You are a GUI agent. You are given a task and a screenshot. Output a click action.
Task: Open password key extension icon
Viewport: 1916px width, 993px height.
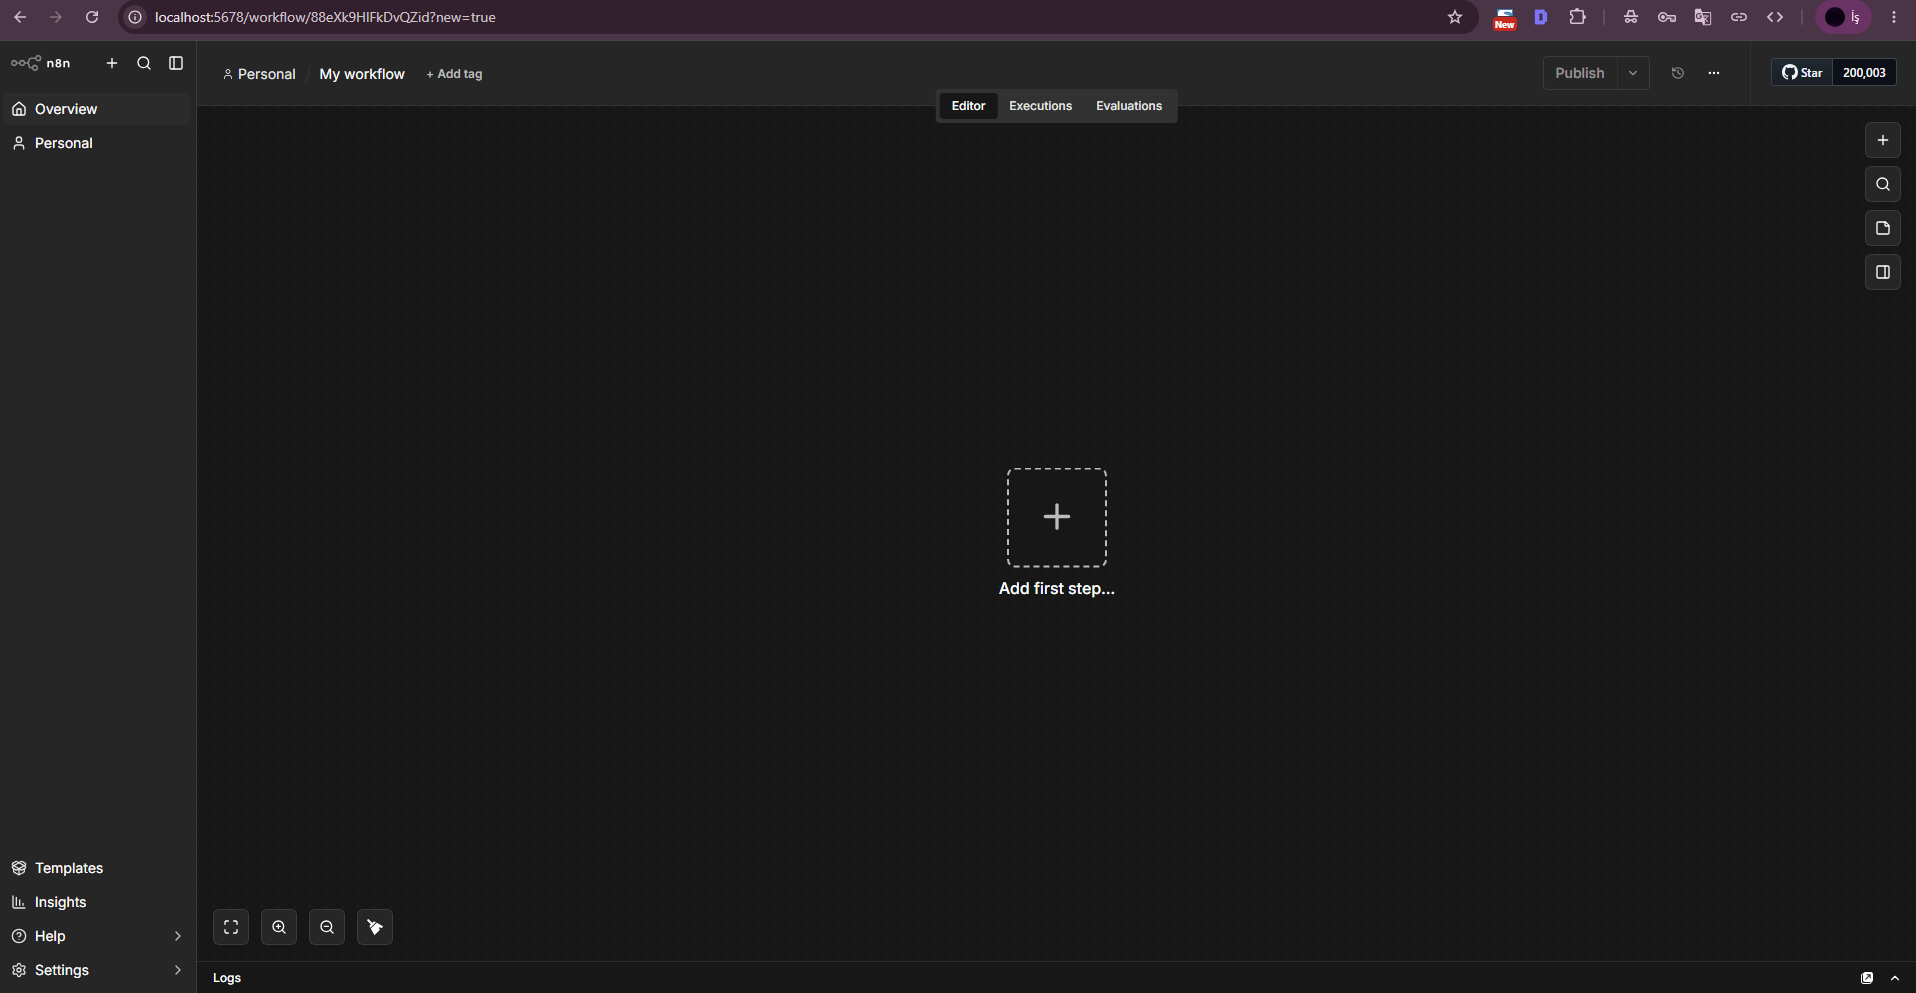coord(1667,17)
